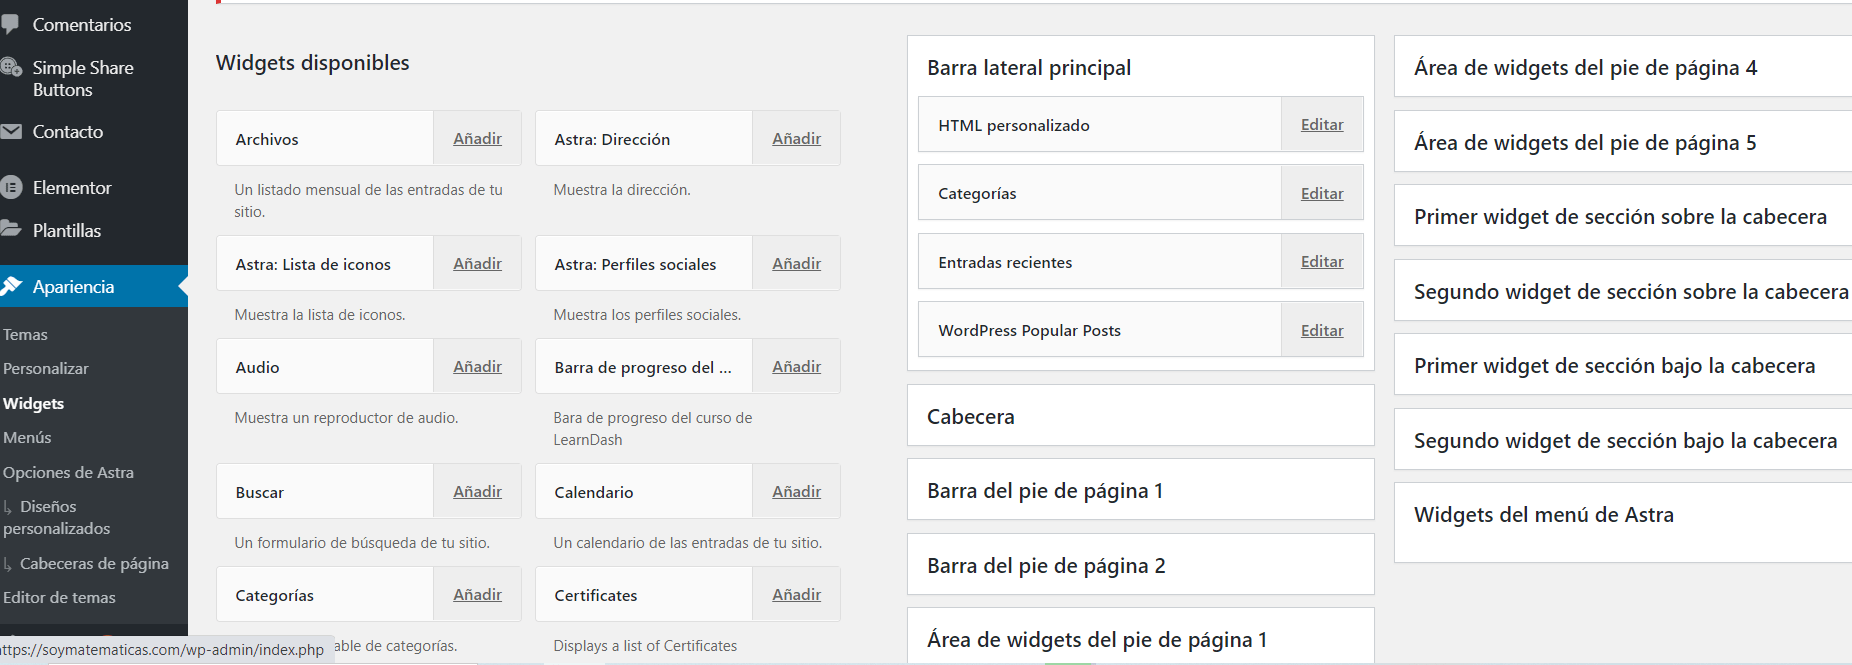
Task: Open the Menús submenu item
Action: coord(27,437)
